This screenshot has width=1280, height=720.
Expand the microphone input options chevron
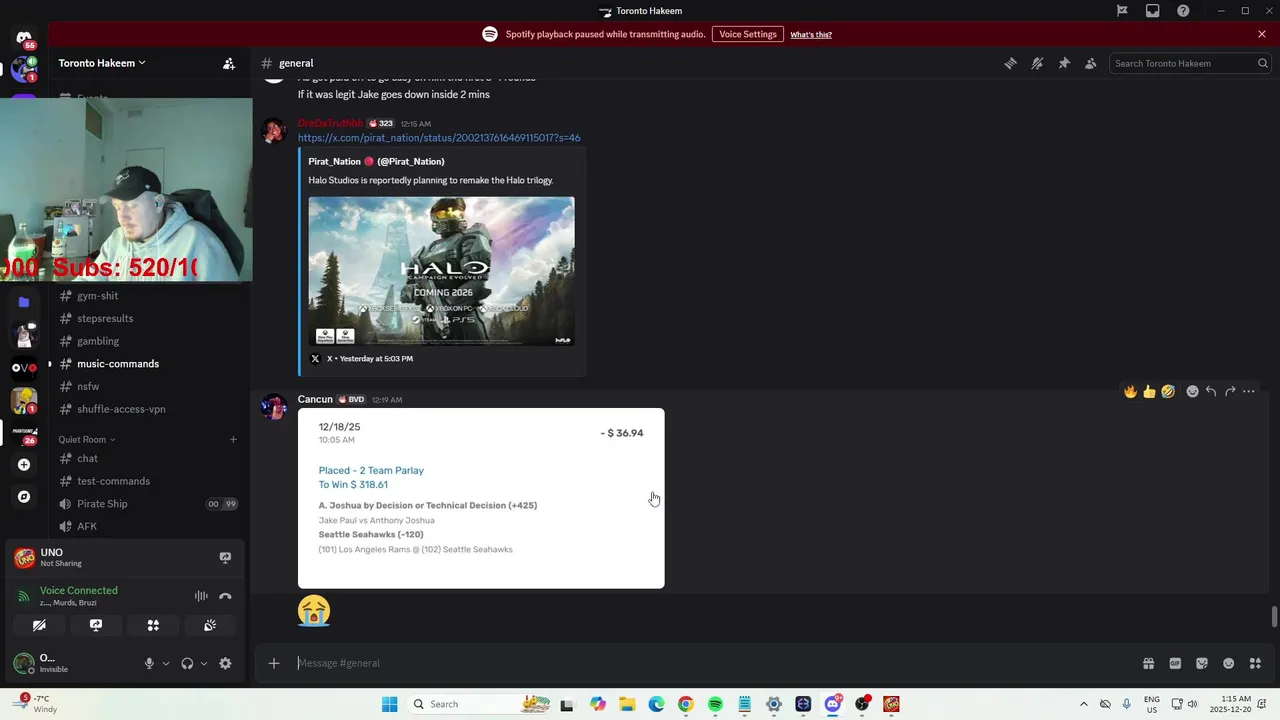click(x=166, y=663)
